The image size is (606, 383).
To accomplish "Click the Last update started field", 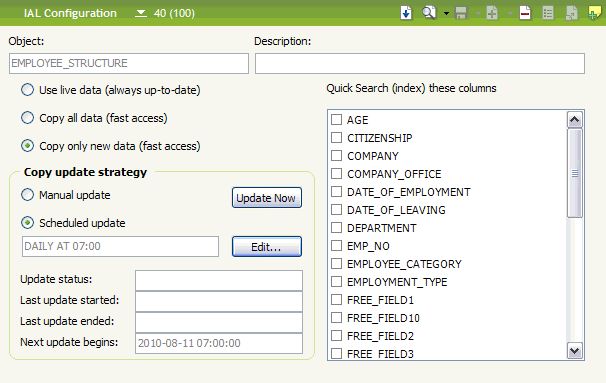I will [x=219, y=301].
